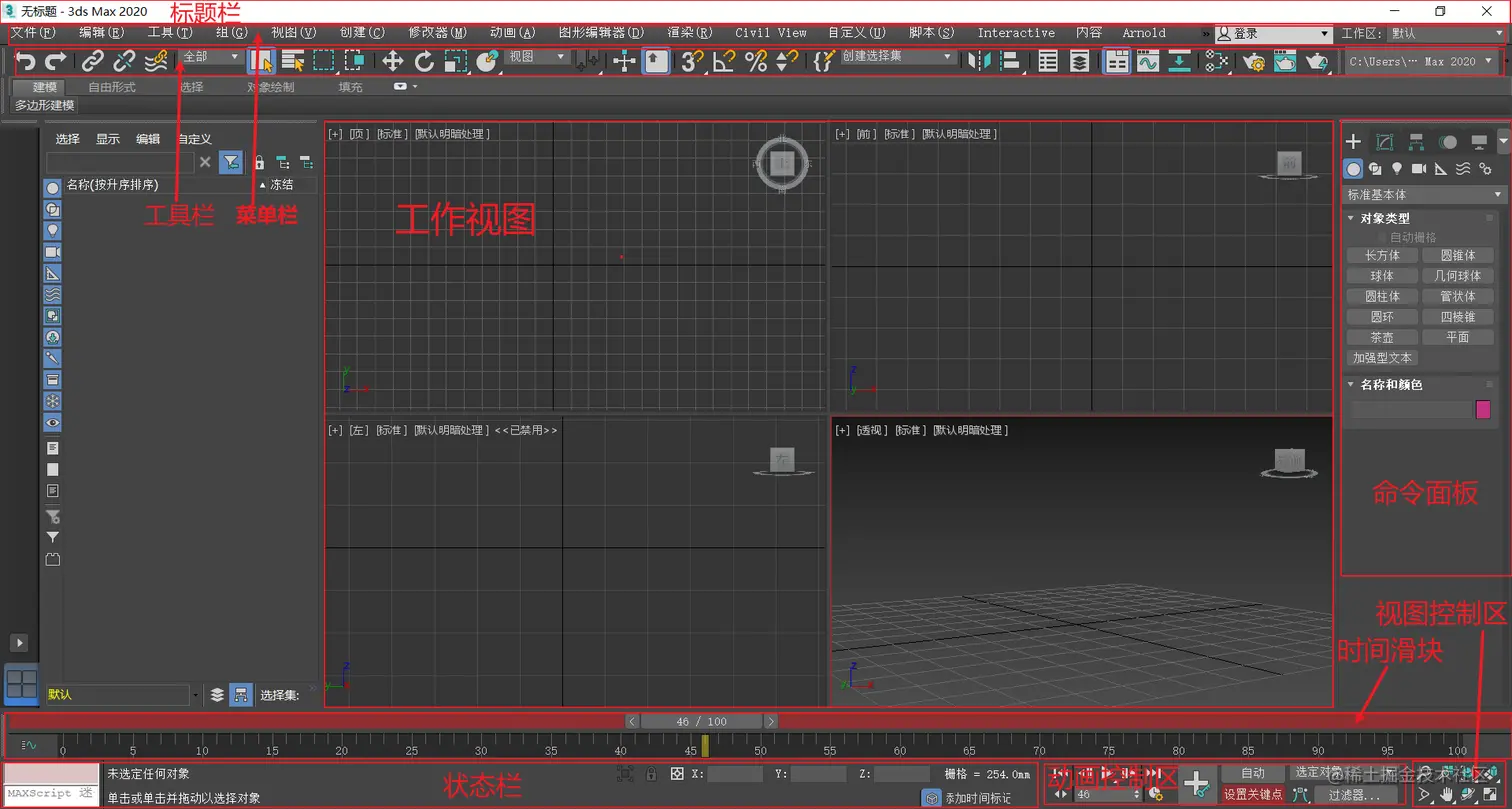Toggle the Percent Snap button
The height and width of the screenshot is (809, 1512).
click(x=756, y=62)
